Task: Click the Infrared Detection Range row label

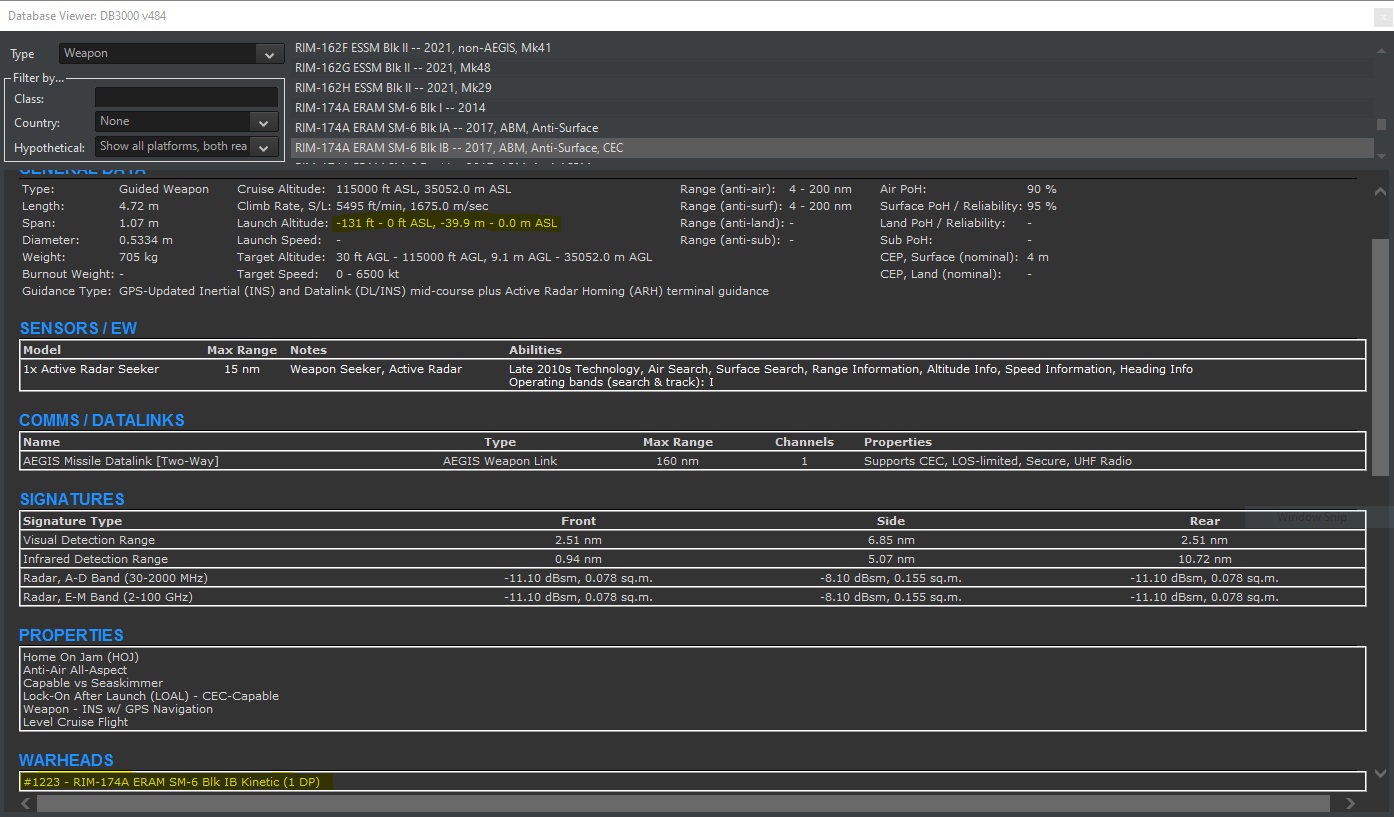Action: tap(95, 559)
